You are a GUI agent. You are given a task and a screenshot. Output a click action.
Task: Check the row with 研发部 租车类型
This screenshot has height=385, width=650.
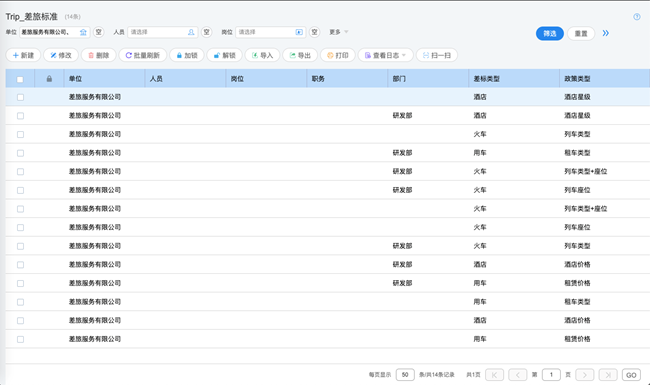pyautogui.click(x=20, y=153)
